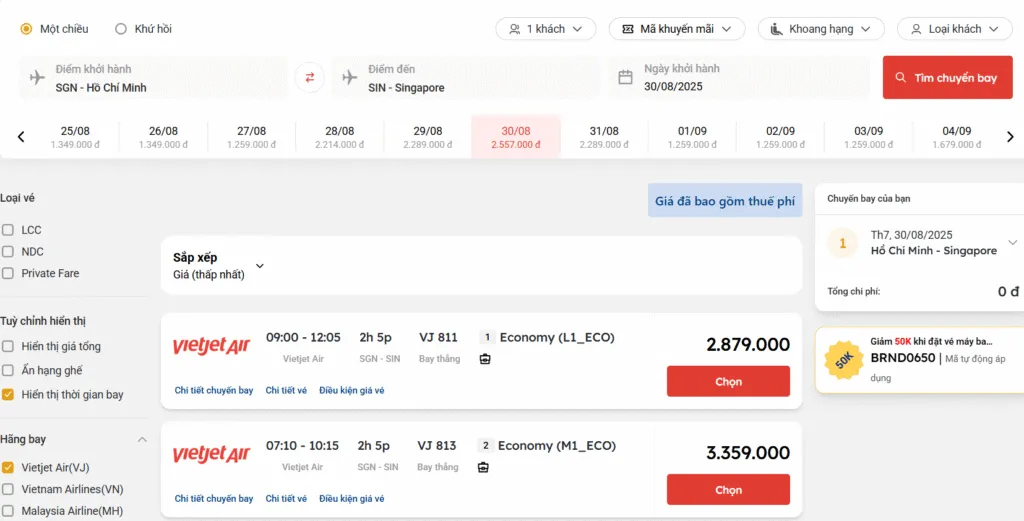Click Chọn for the 2.879.000 flight
This screenshot has height=521, width=1024.
point(728,381)
